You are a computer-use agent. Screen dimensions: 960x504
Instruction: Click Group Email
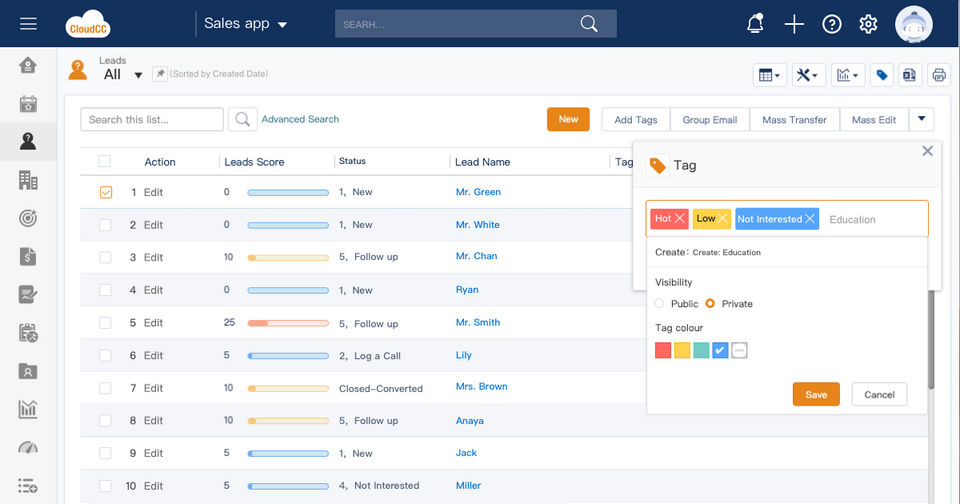pos(710,119)
